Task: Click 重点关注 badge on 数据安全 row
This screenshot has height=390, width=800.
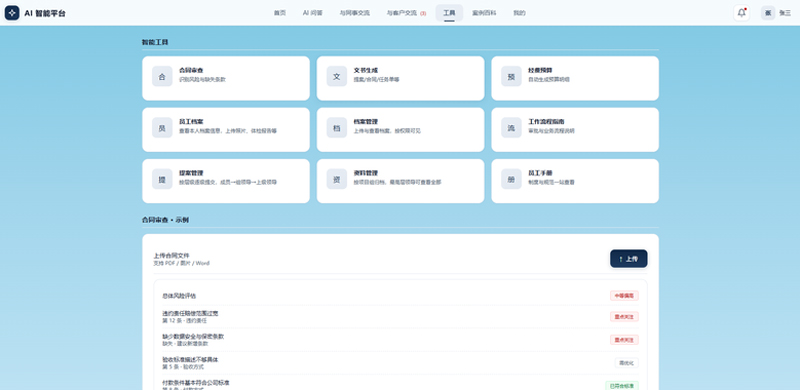Action: [624, 339]
